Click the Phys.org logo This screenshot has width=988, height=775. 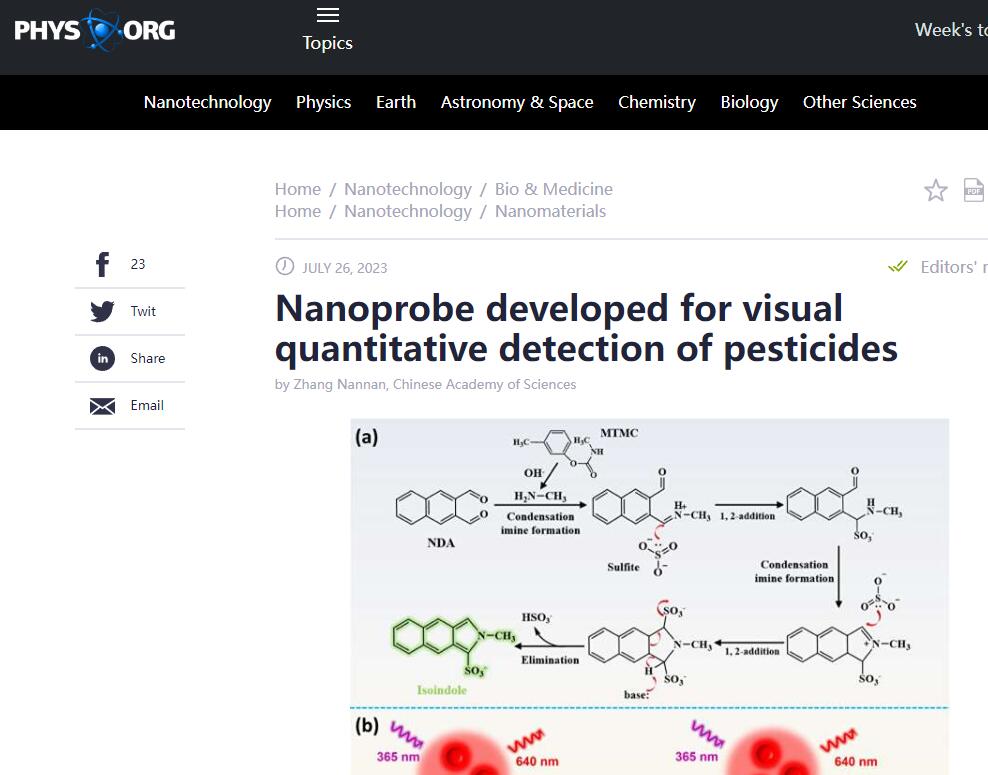point(95,31)
